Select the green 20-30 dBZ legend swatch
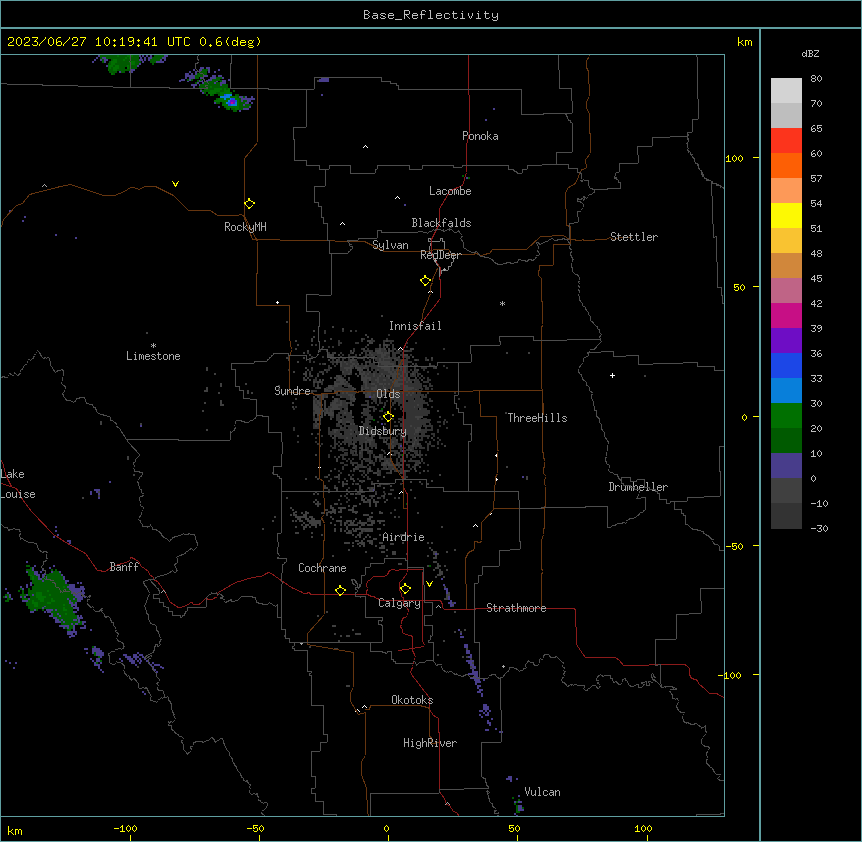This screenshot has width=862, height=842. click(786, 416)
